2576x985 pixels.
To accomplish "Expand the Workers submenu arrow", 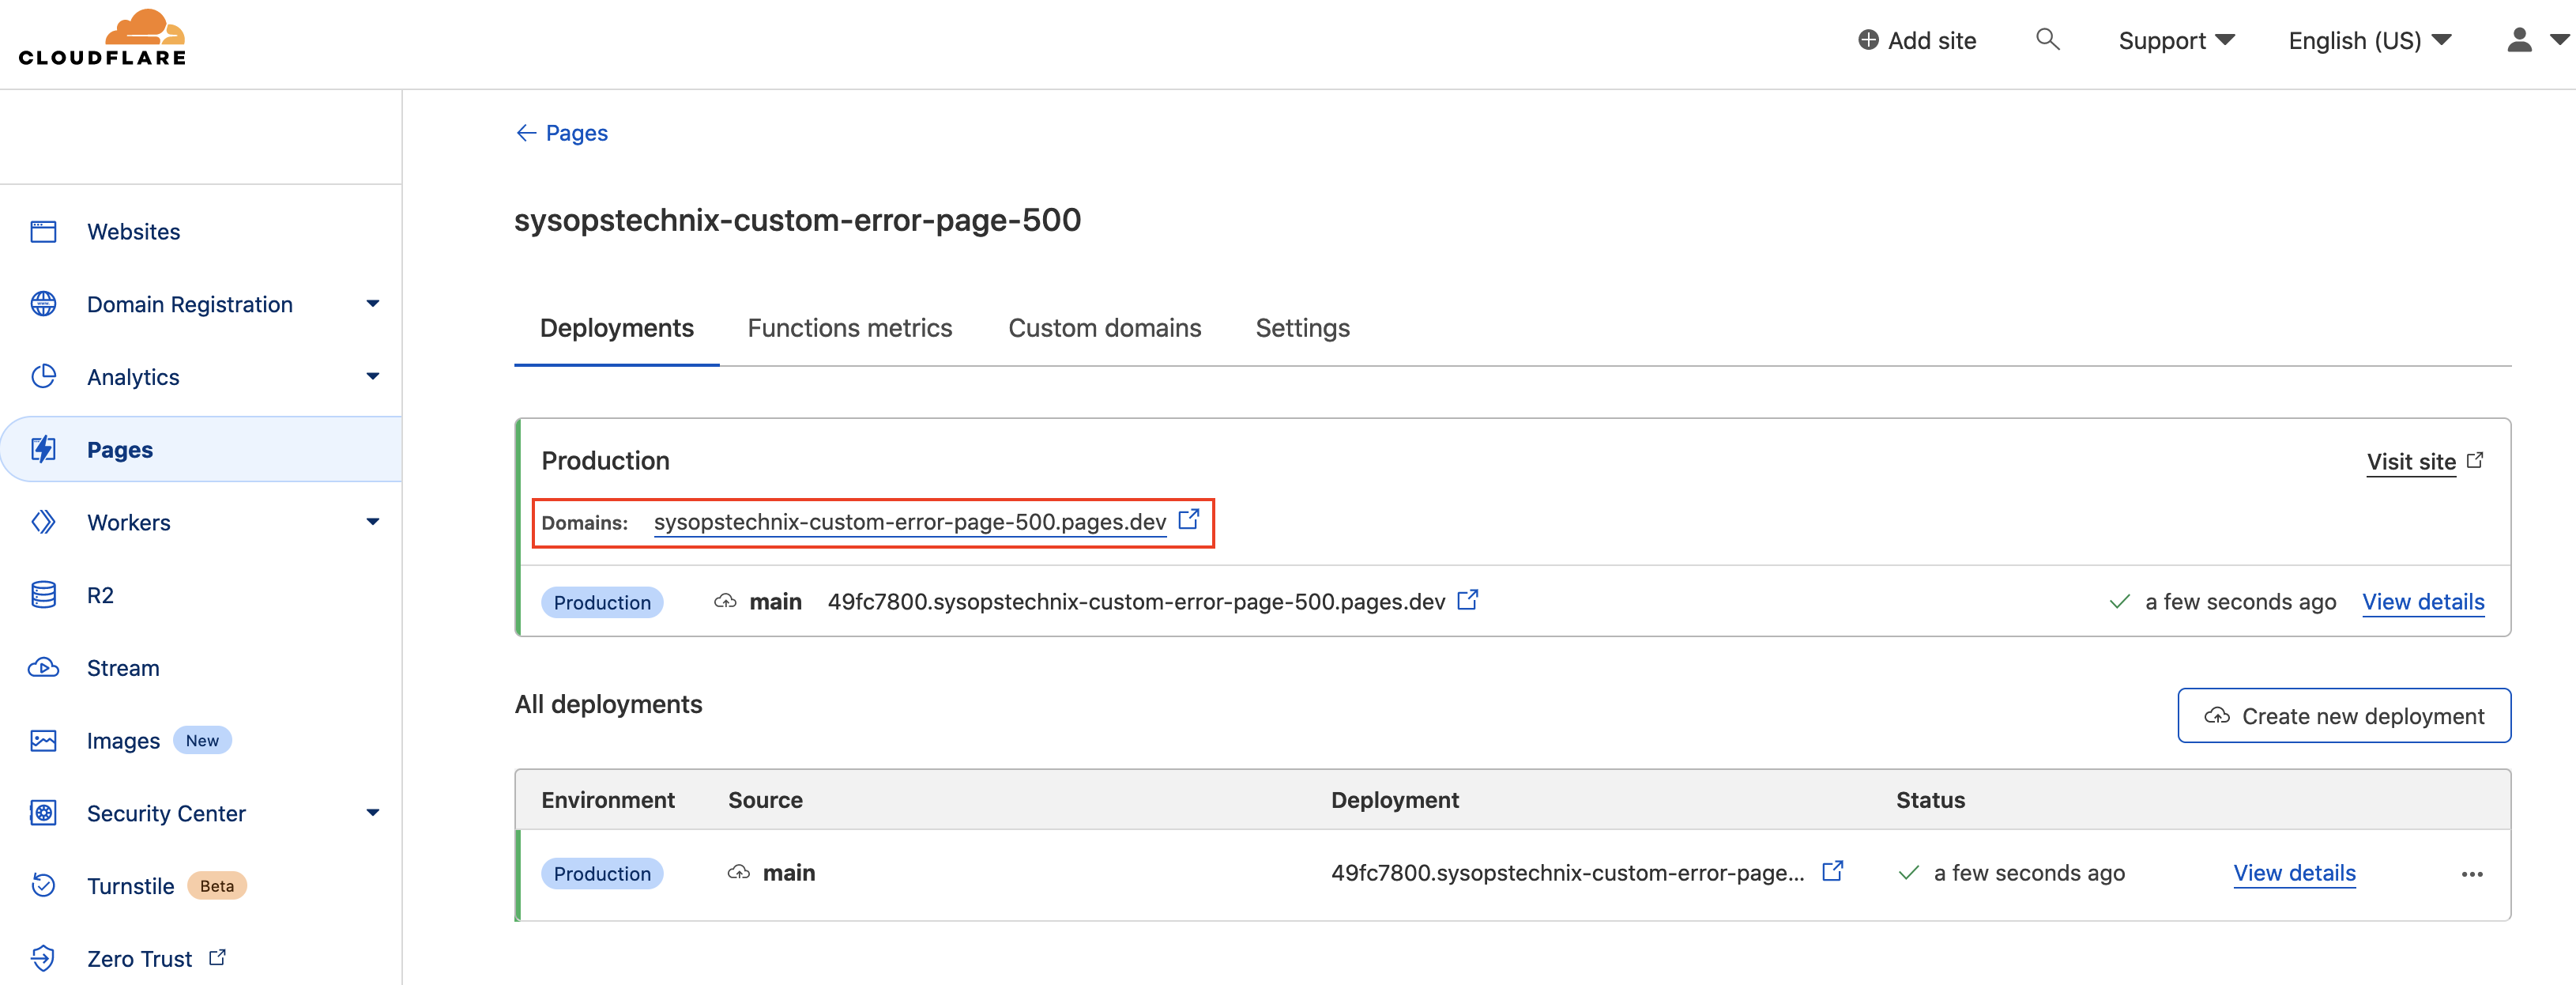I will tap(372, 522).
